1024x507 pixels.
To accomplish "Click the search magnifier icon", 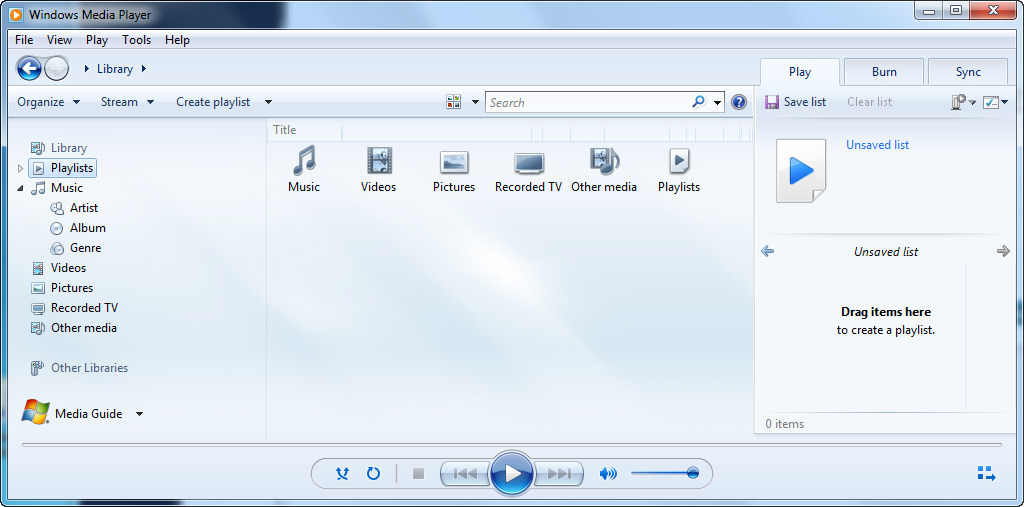I will click(699, 102).
